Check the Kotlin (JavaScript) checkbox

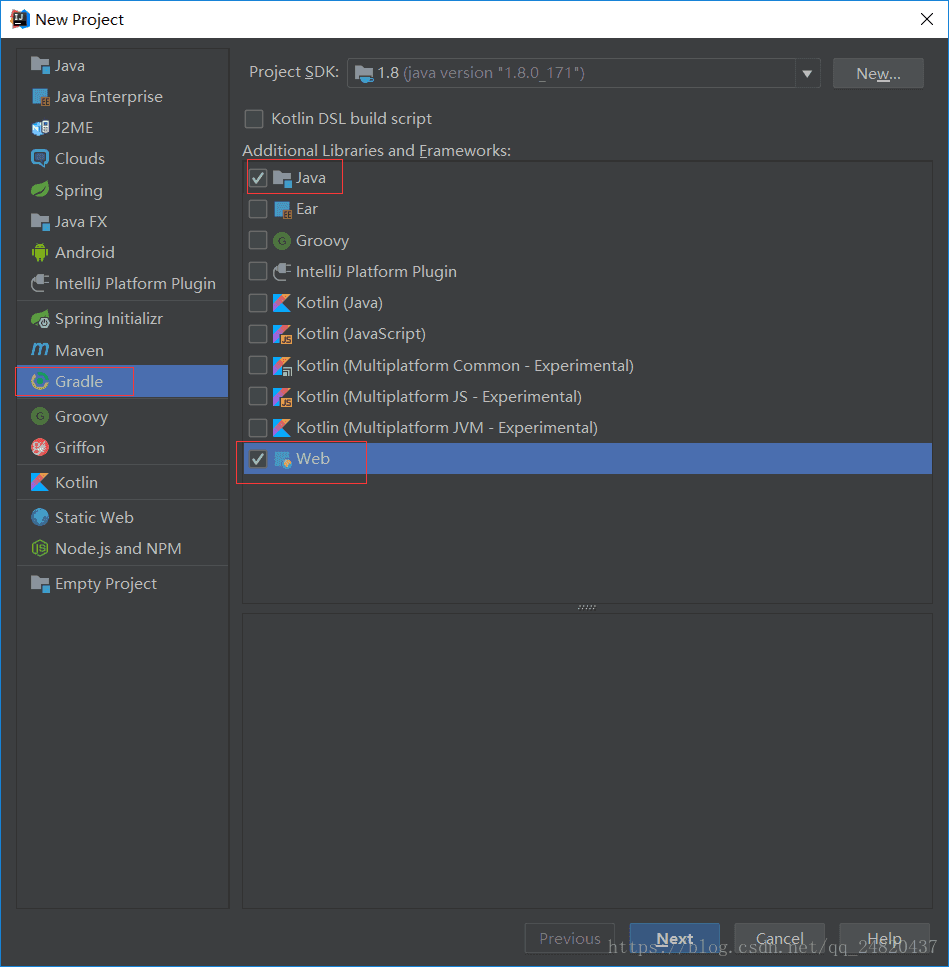tap(258, 334)
